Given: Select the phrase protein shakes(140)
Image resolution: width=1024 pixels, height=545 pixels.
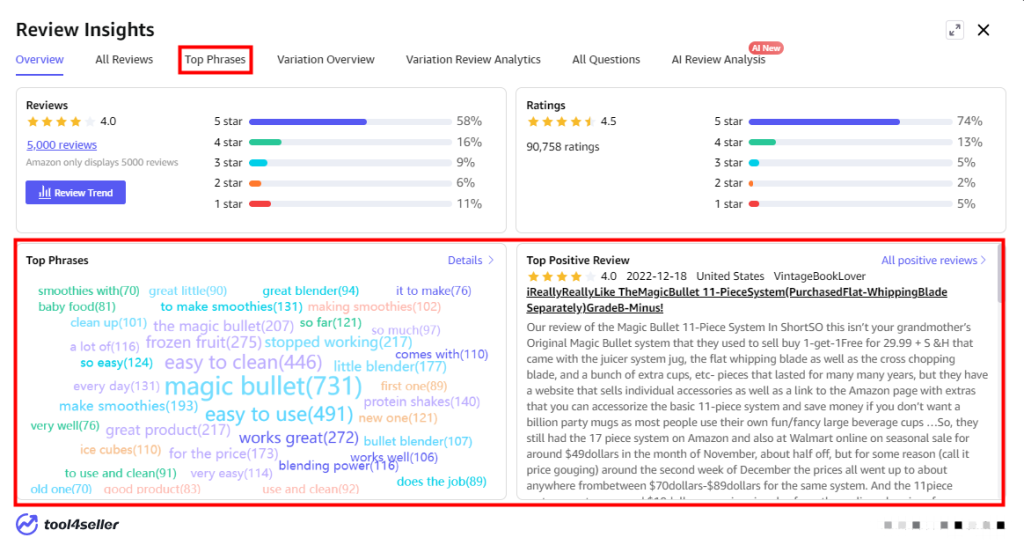Looking at the screenshot, I should tap(422, 401).
